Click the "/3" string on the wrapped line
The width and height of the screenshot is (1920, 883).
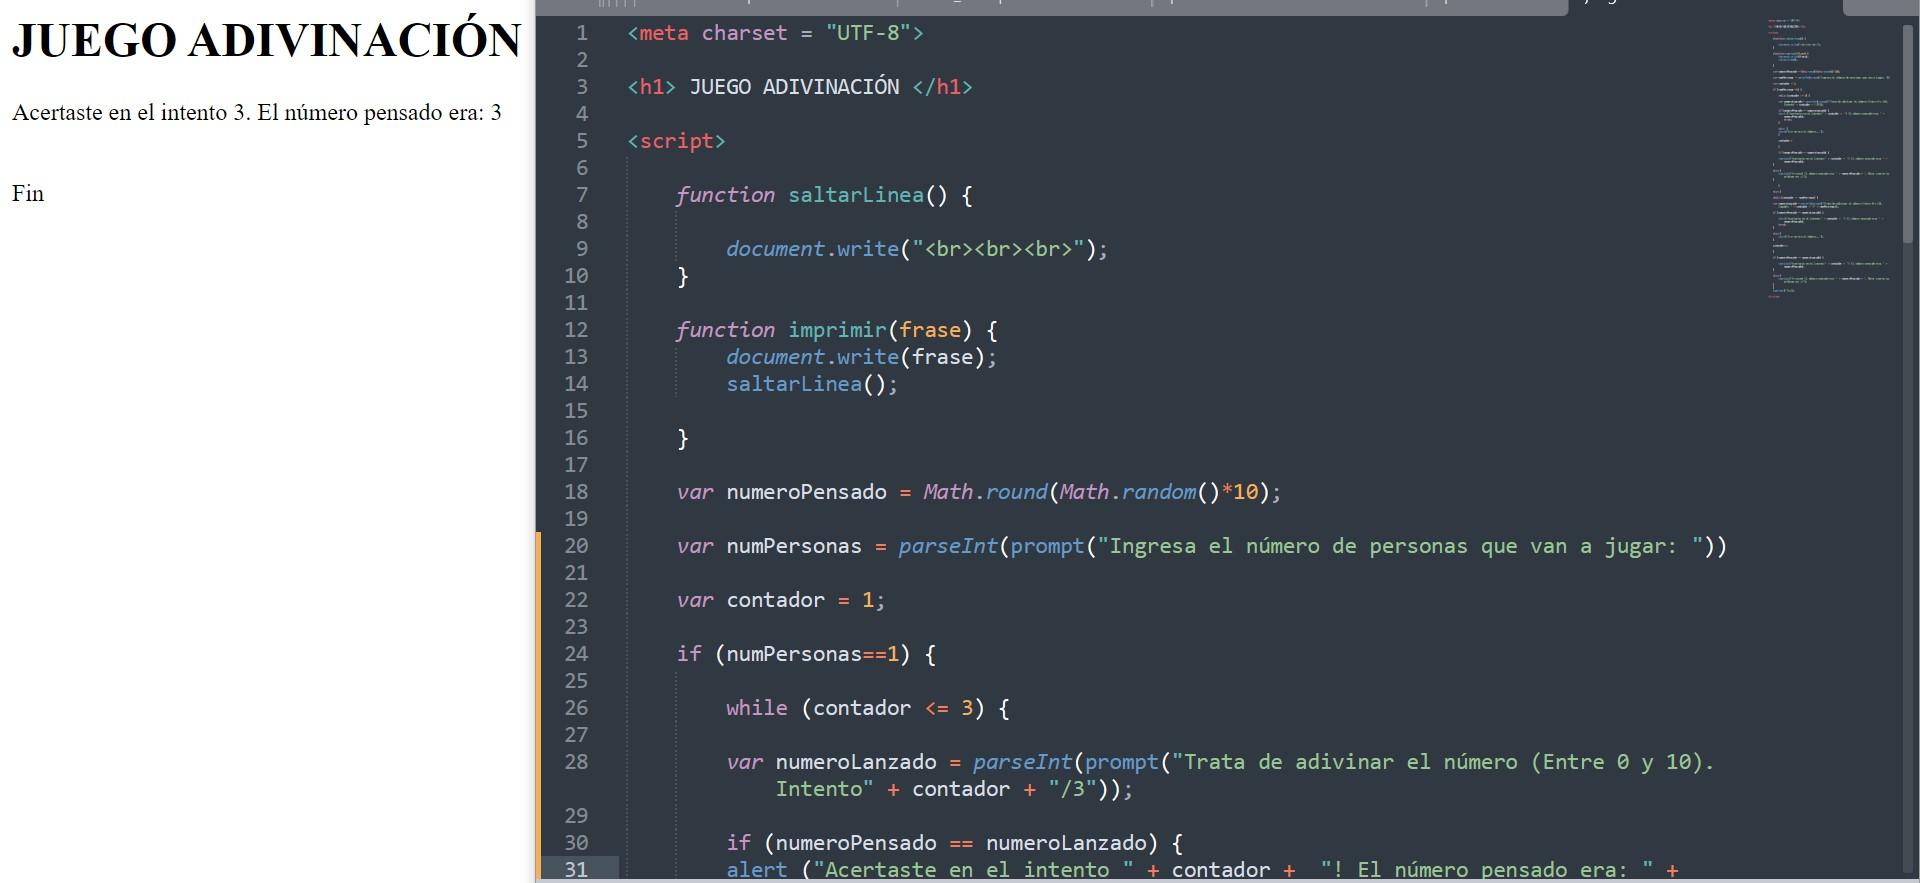click(1072, 789)
